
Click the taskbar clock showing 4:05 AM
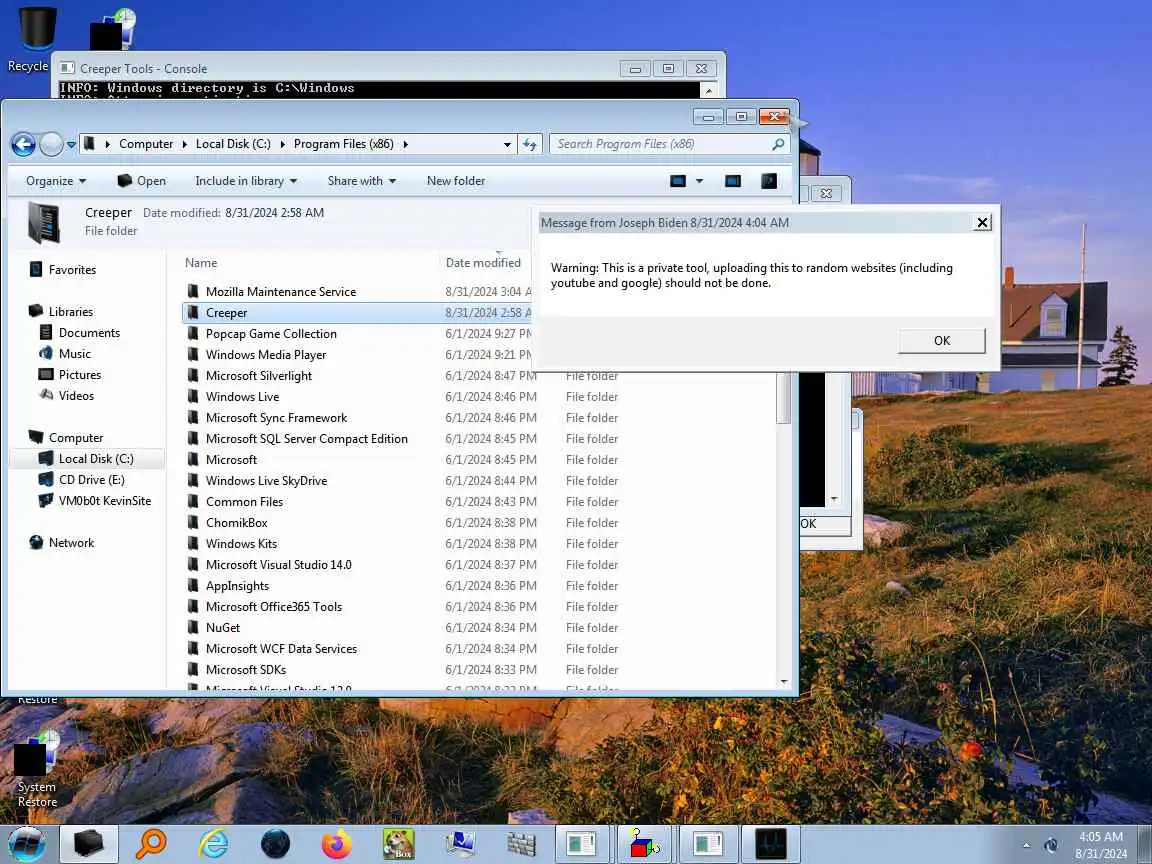1101,845
